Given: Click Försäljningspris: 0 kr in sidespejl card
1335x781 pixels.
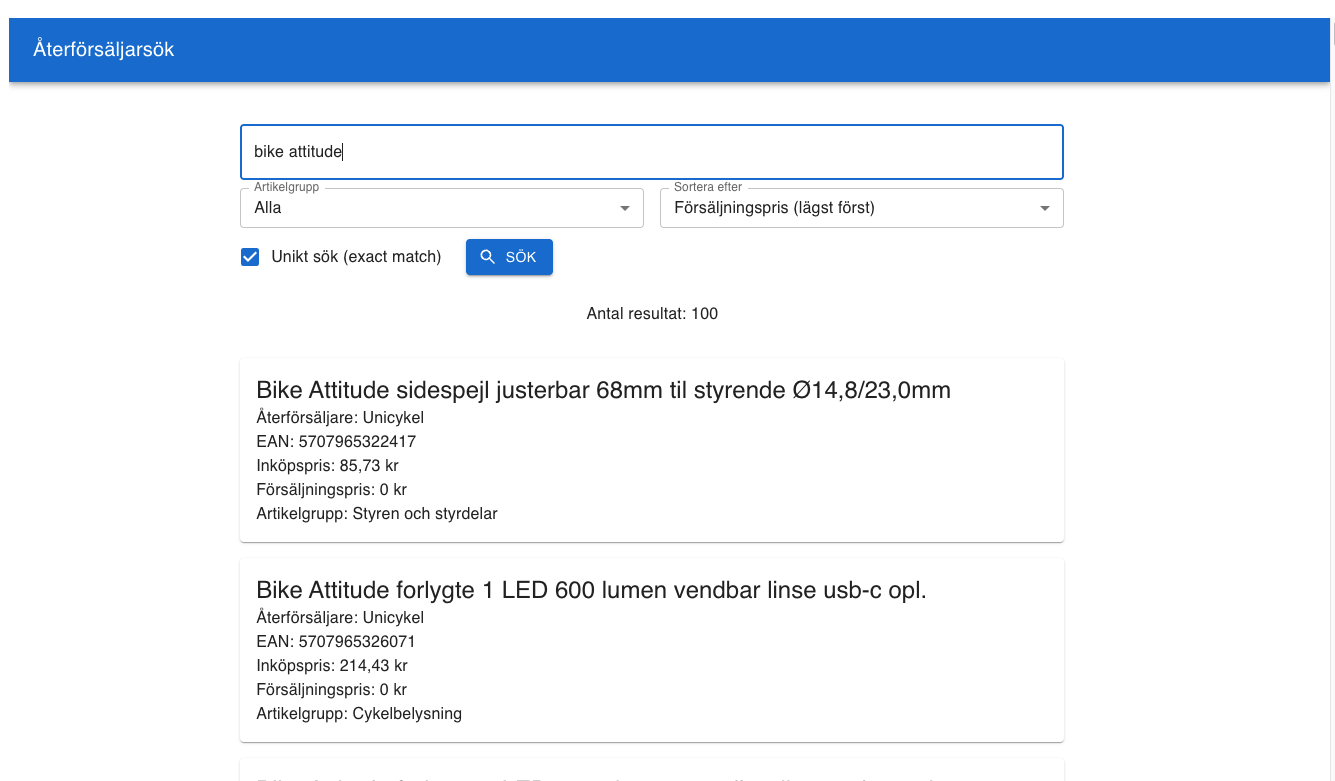Looking at the screenshot, I should click(331, 489).
